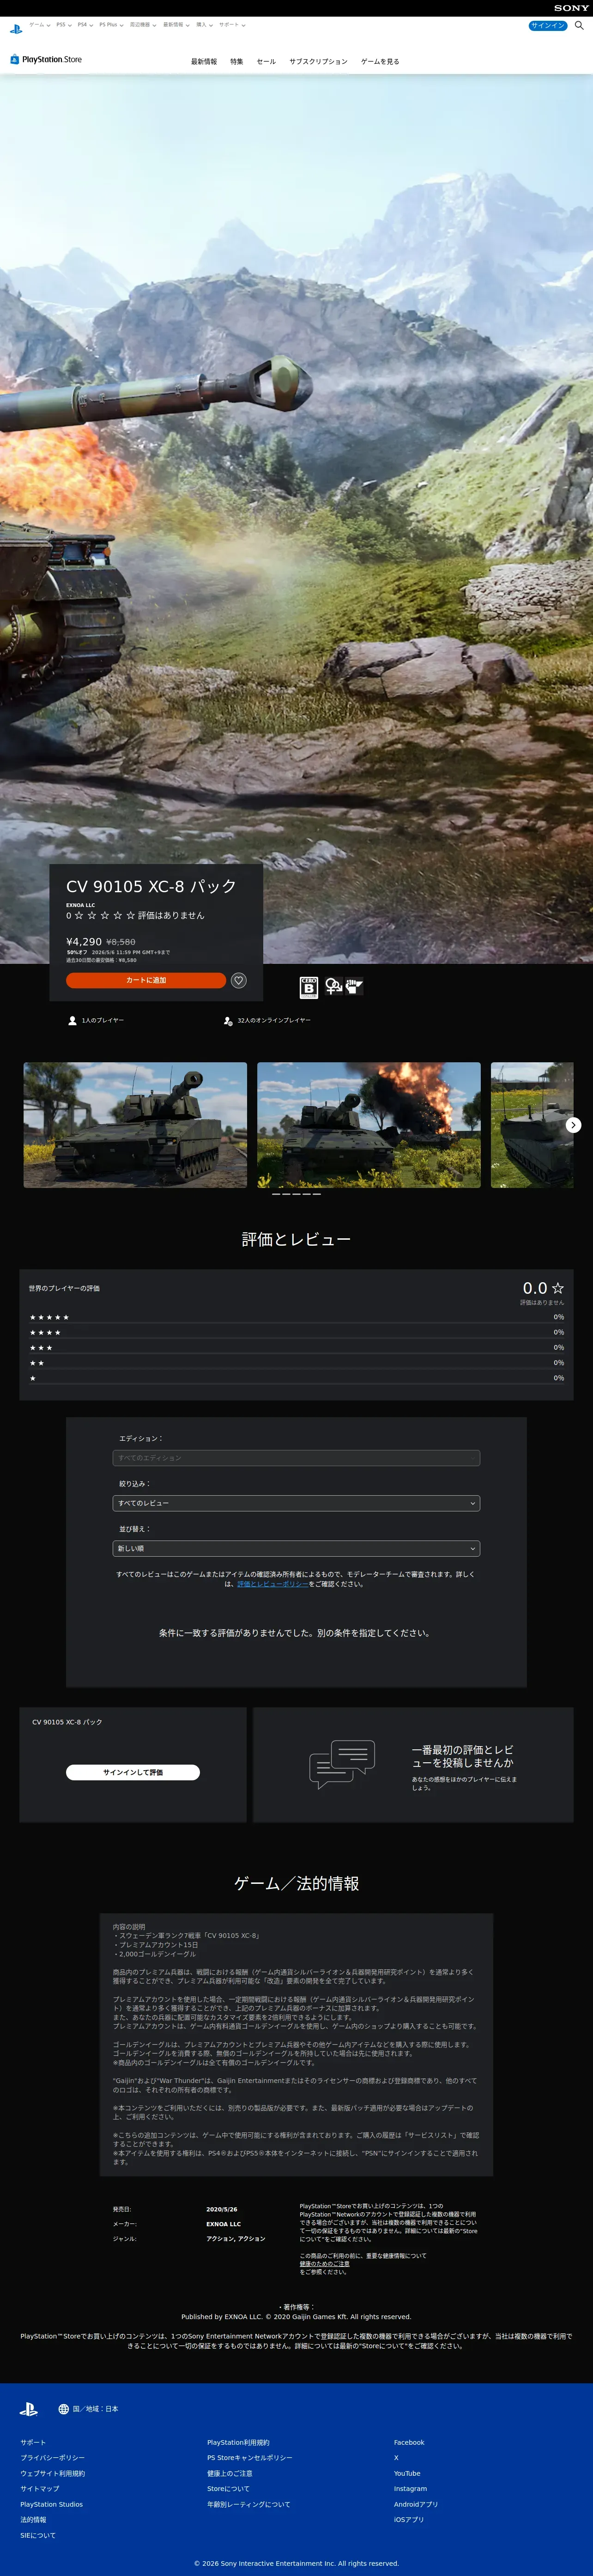
Task: Click the first content descriptor icon beside CERO
Action: coord(333,986)
